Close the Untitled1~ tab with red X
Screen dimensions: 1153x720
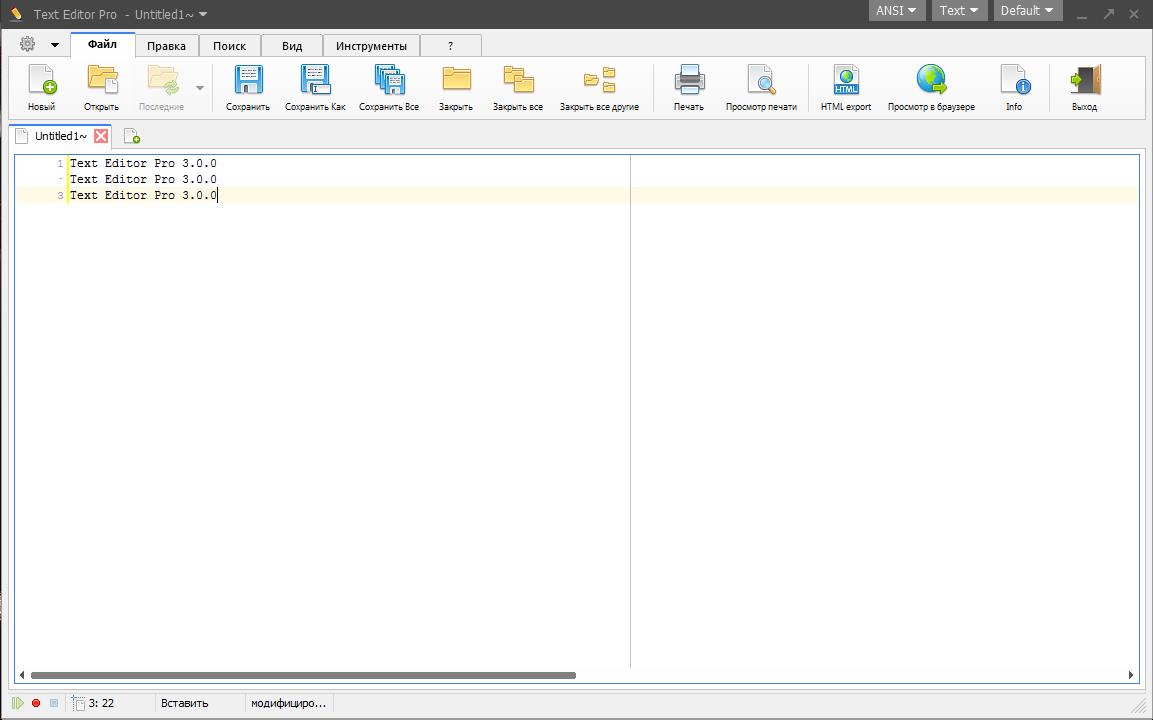(101, 136)
